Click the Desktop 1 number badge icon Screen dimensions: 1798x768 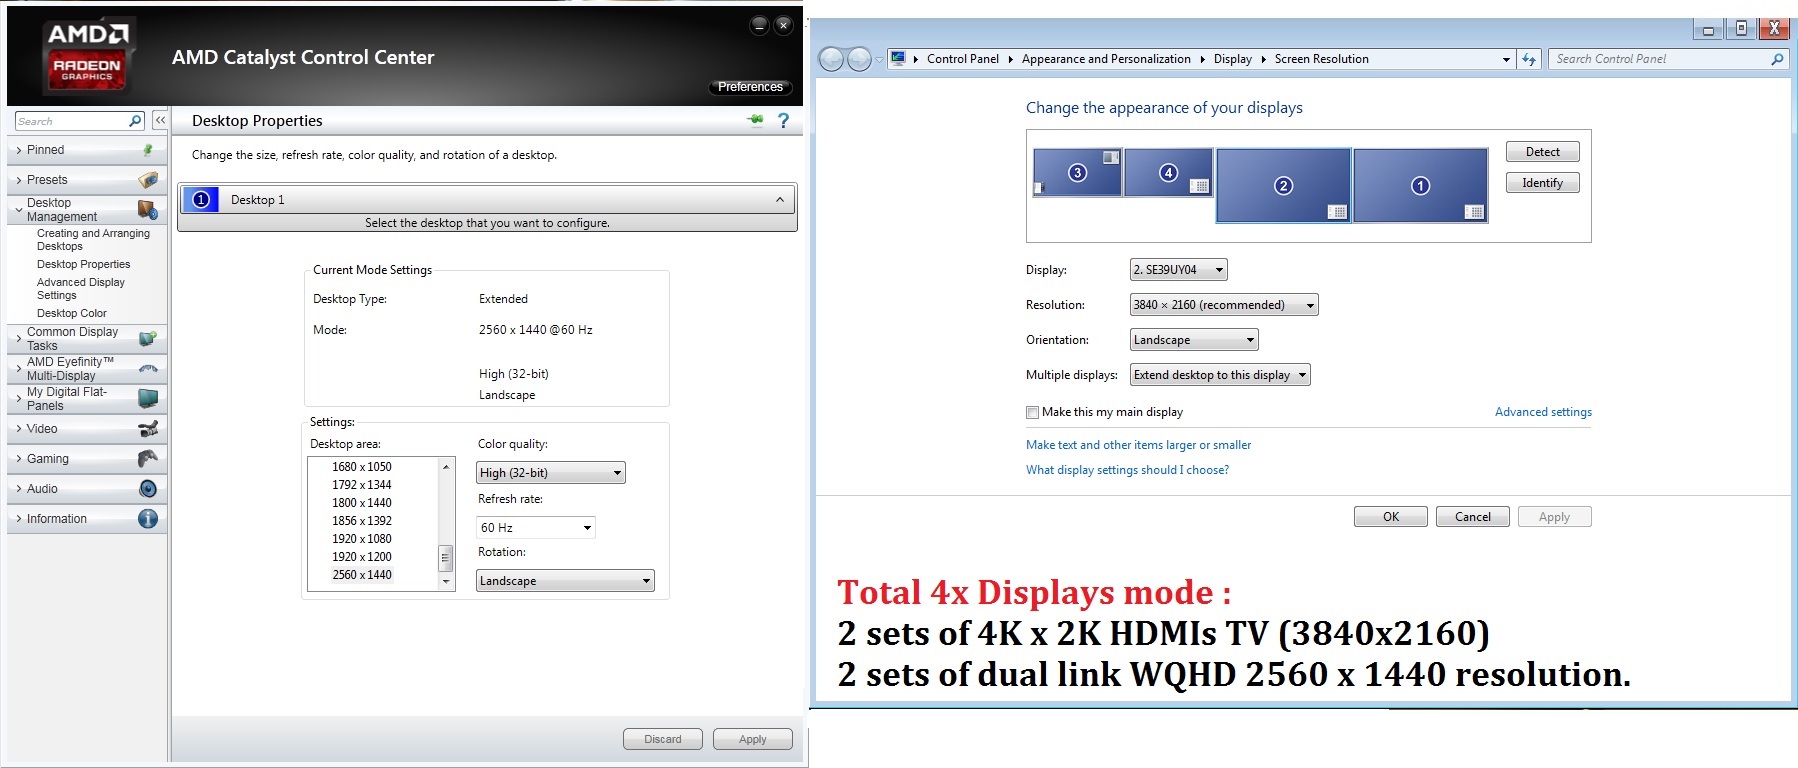[201, 199]
